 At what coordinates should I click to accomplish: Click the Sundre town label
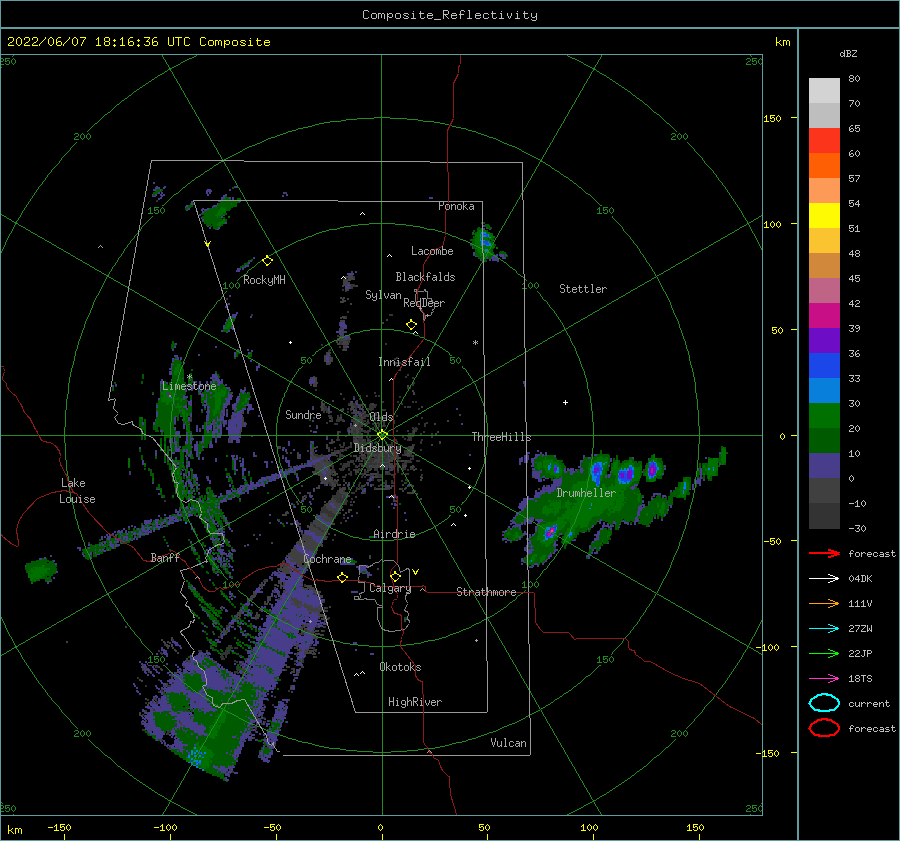click(x=303, y=414)
